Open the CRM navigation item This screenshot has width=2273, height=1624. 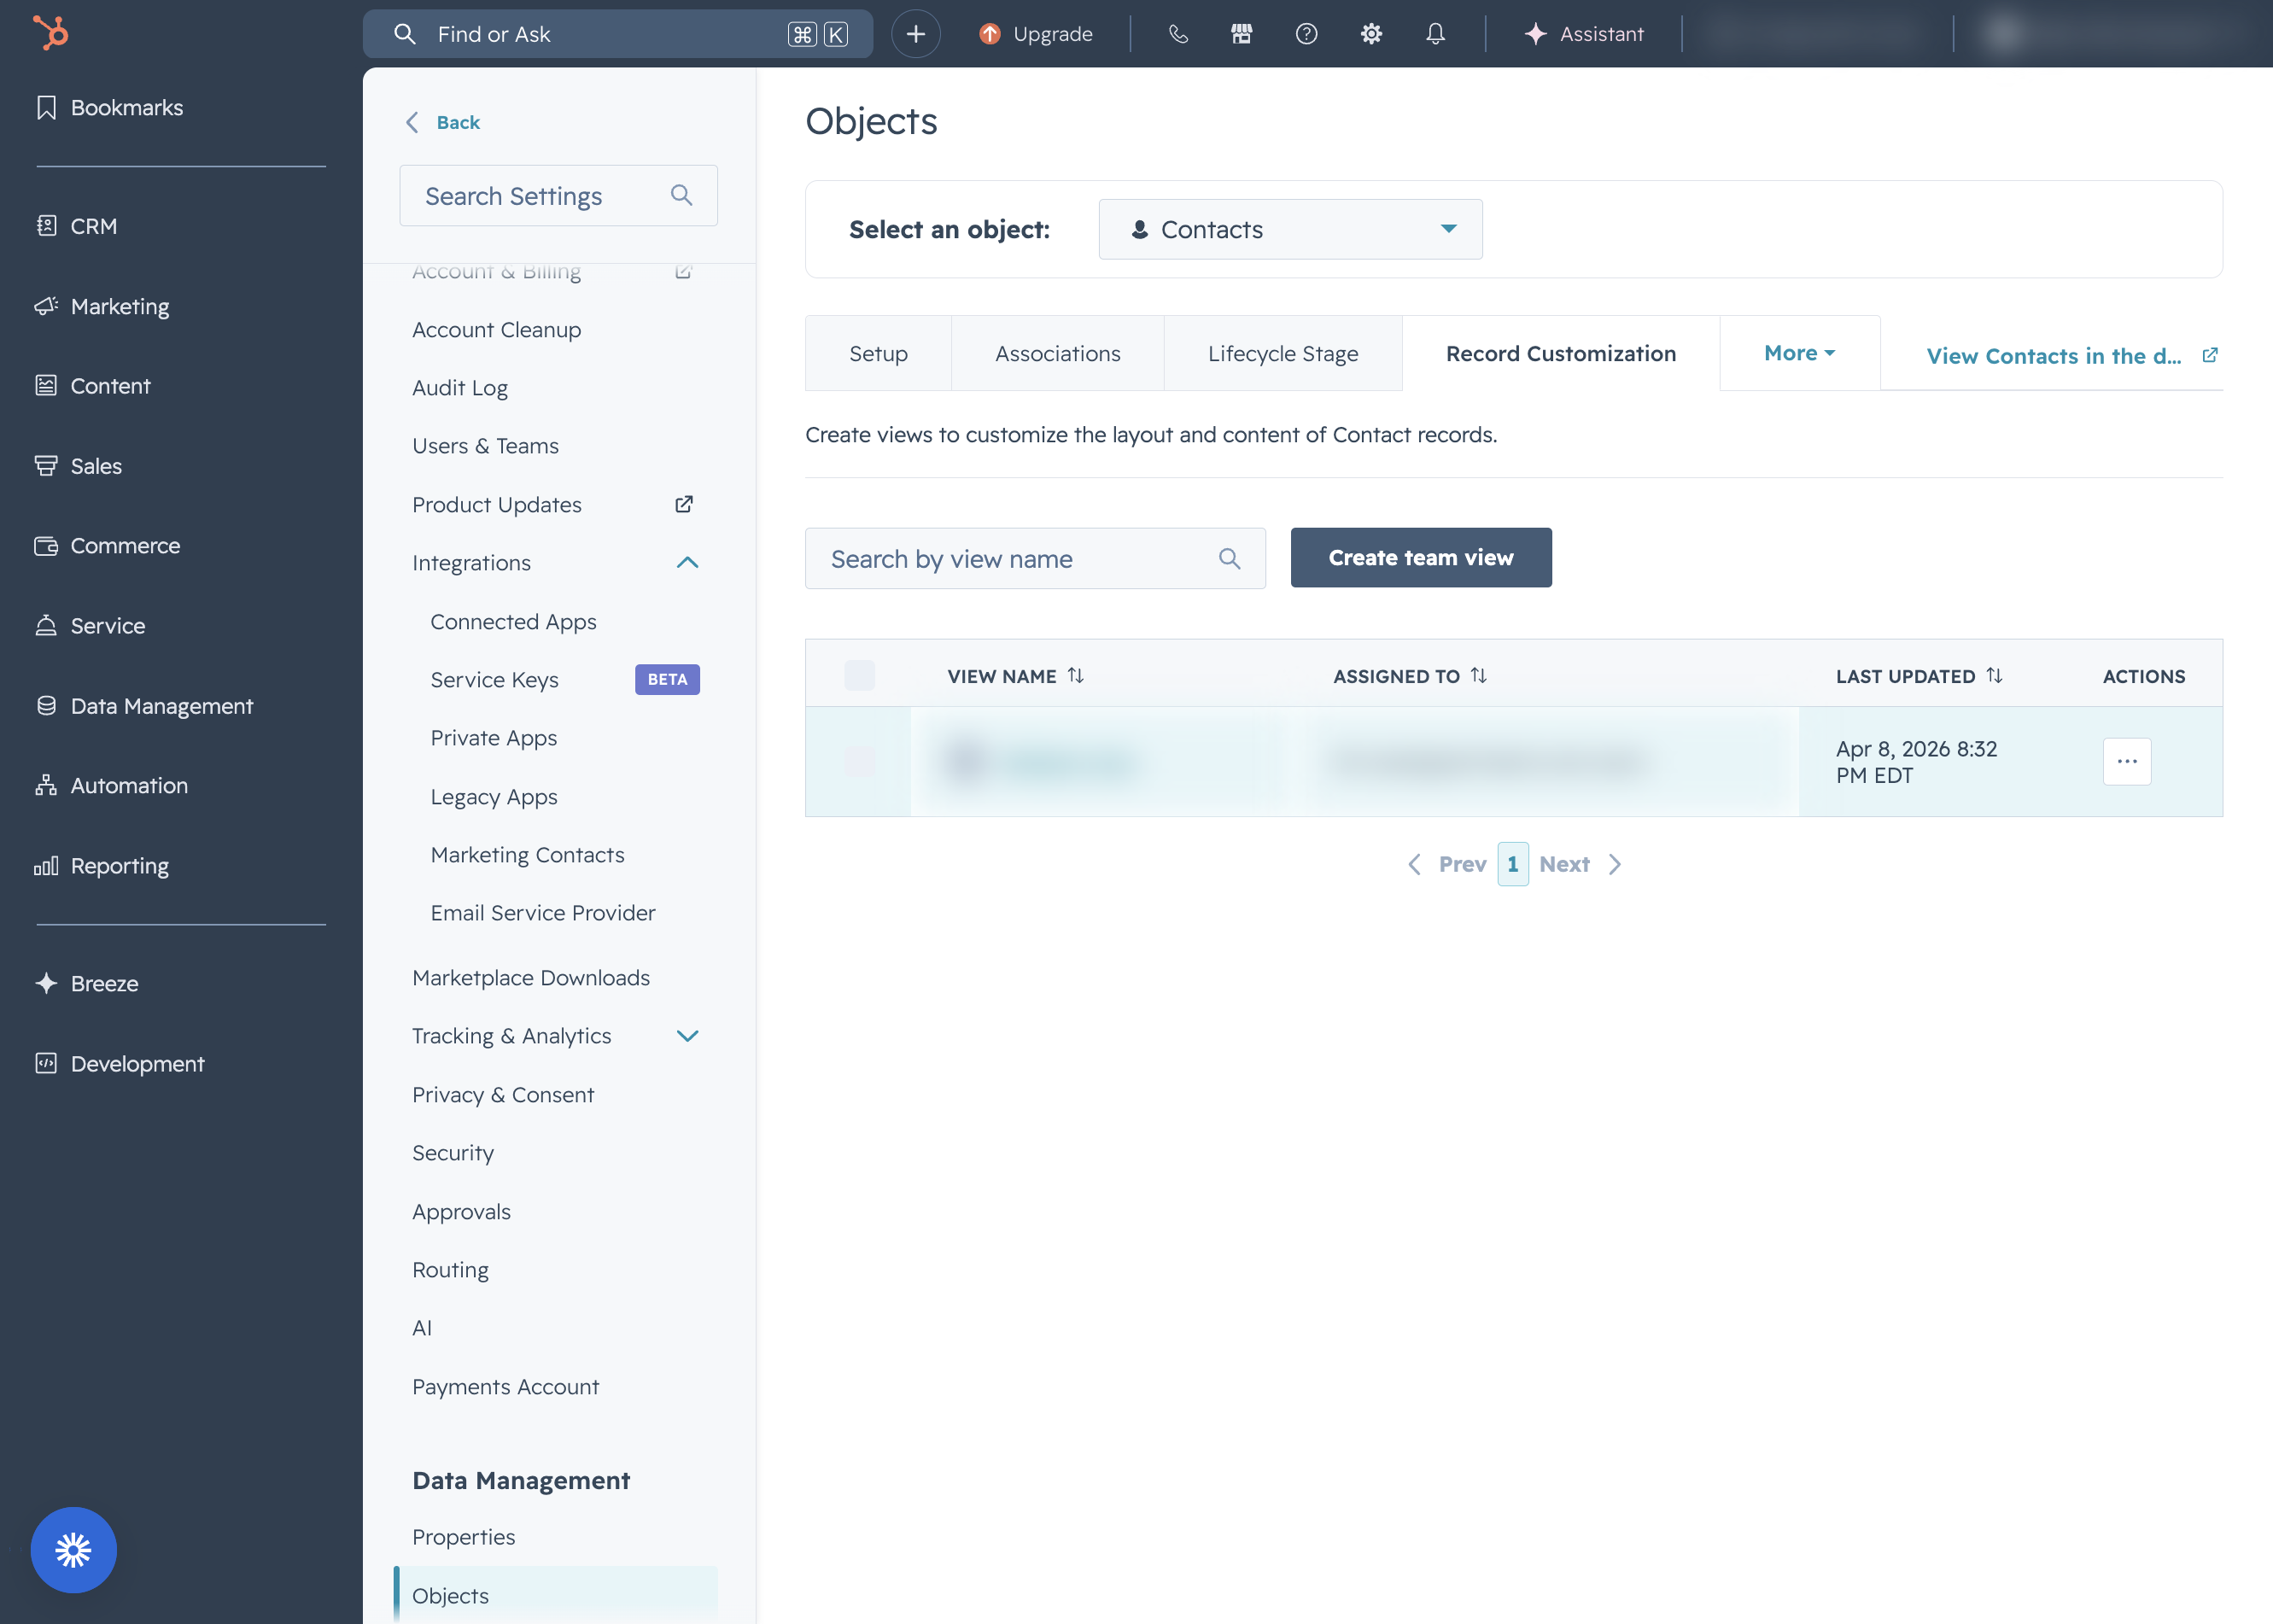pos(77,226)
